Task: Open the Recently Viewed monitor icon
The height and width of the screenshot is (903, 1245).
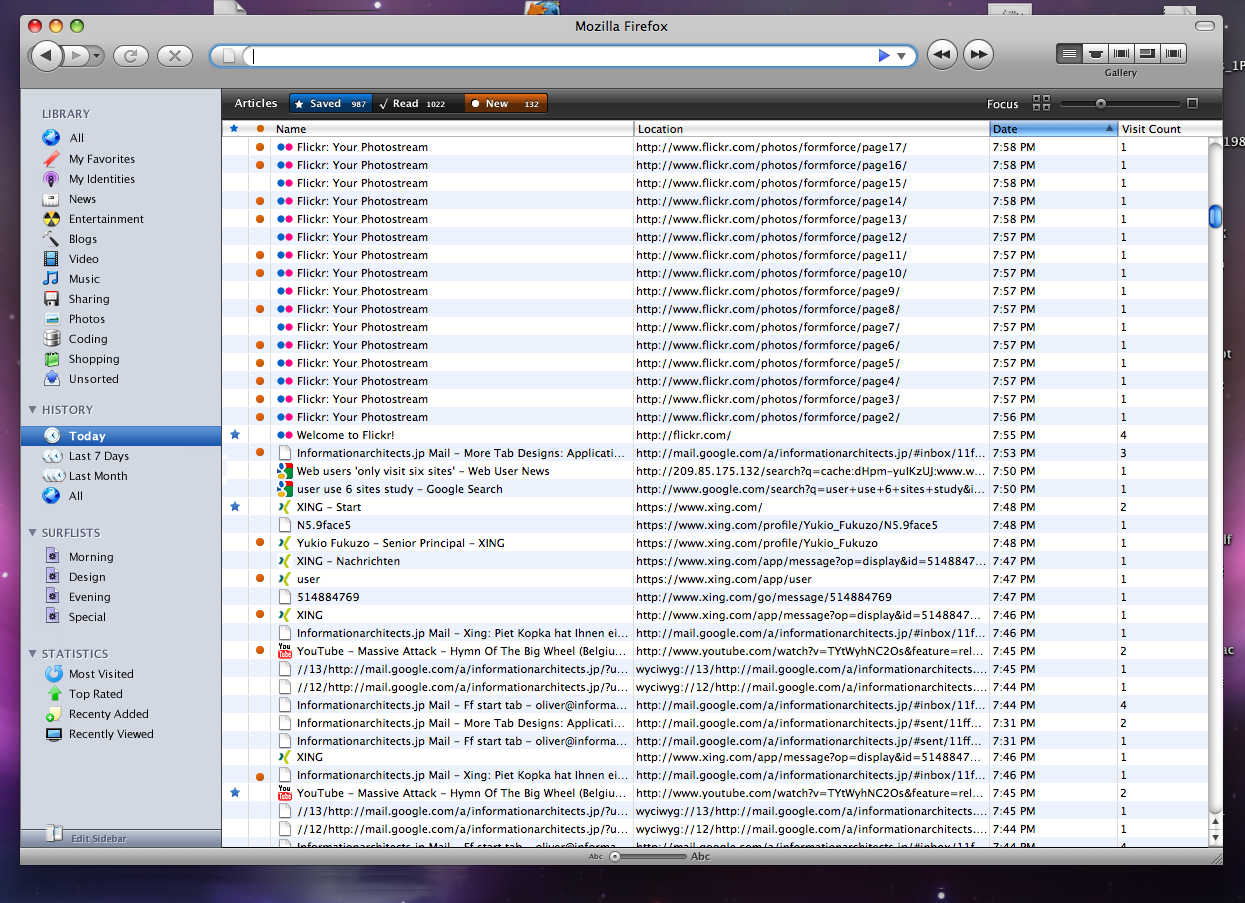Action: tap(54, 733)
